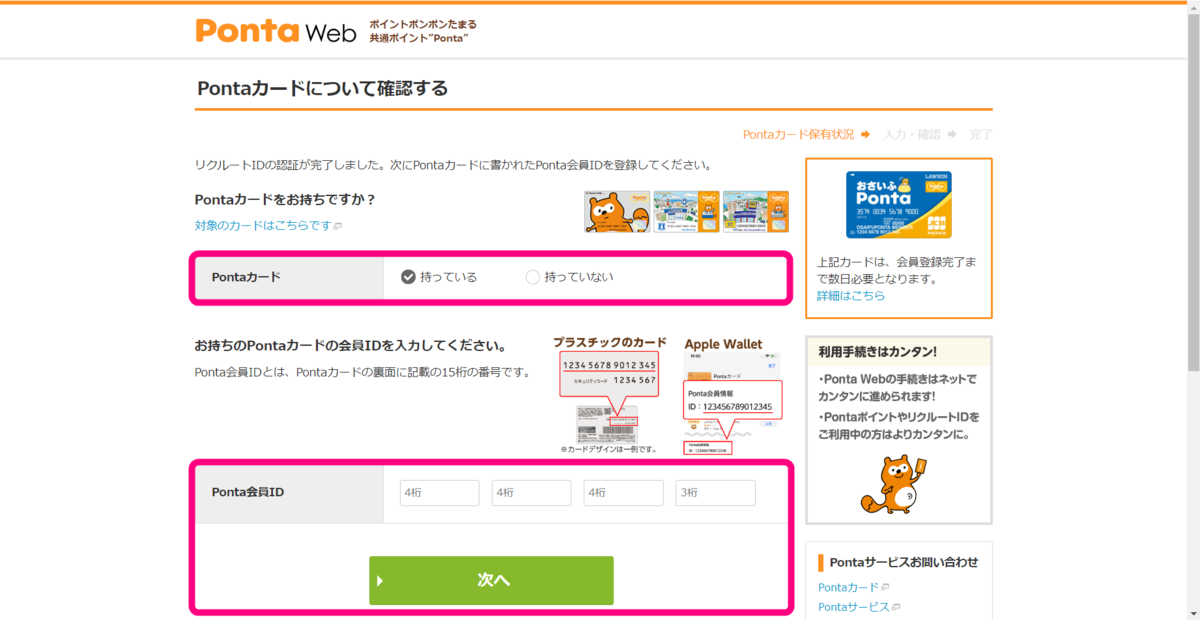The image size is (1200, 620).
Task: Click the 完了 step label
Action: coord(981,134)
